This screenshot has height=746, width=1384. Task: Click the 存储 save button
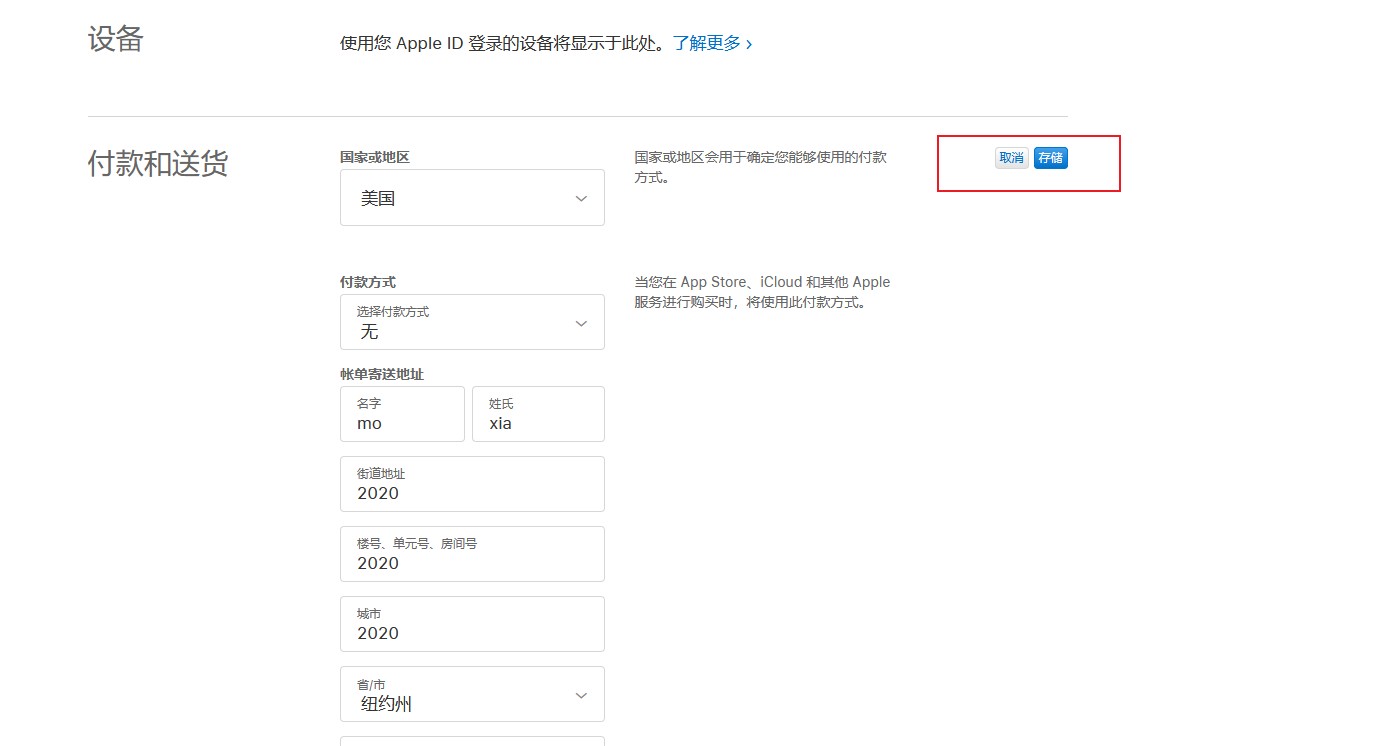pos(1050,158)
